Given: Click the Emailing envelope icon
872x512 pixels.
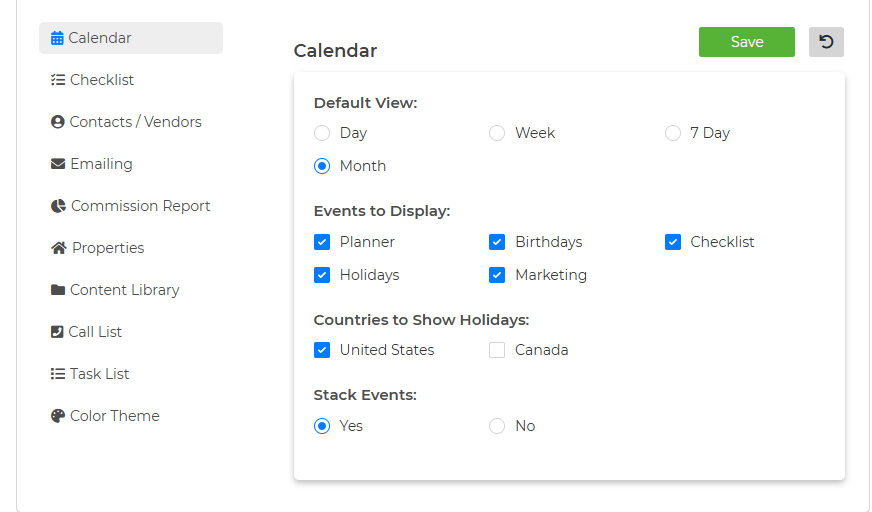Looking at the screenshot, I should pos(58,164).
